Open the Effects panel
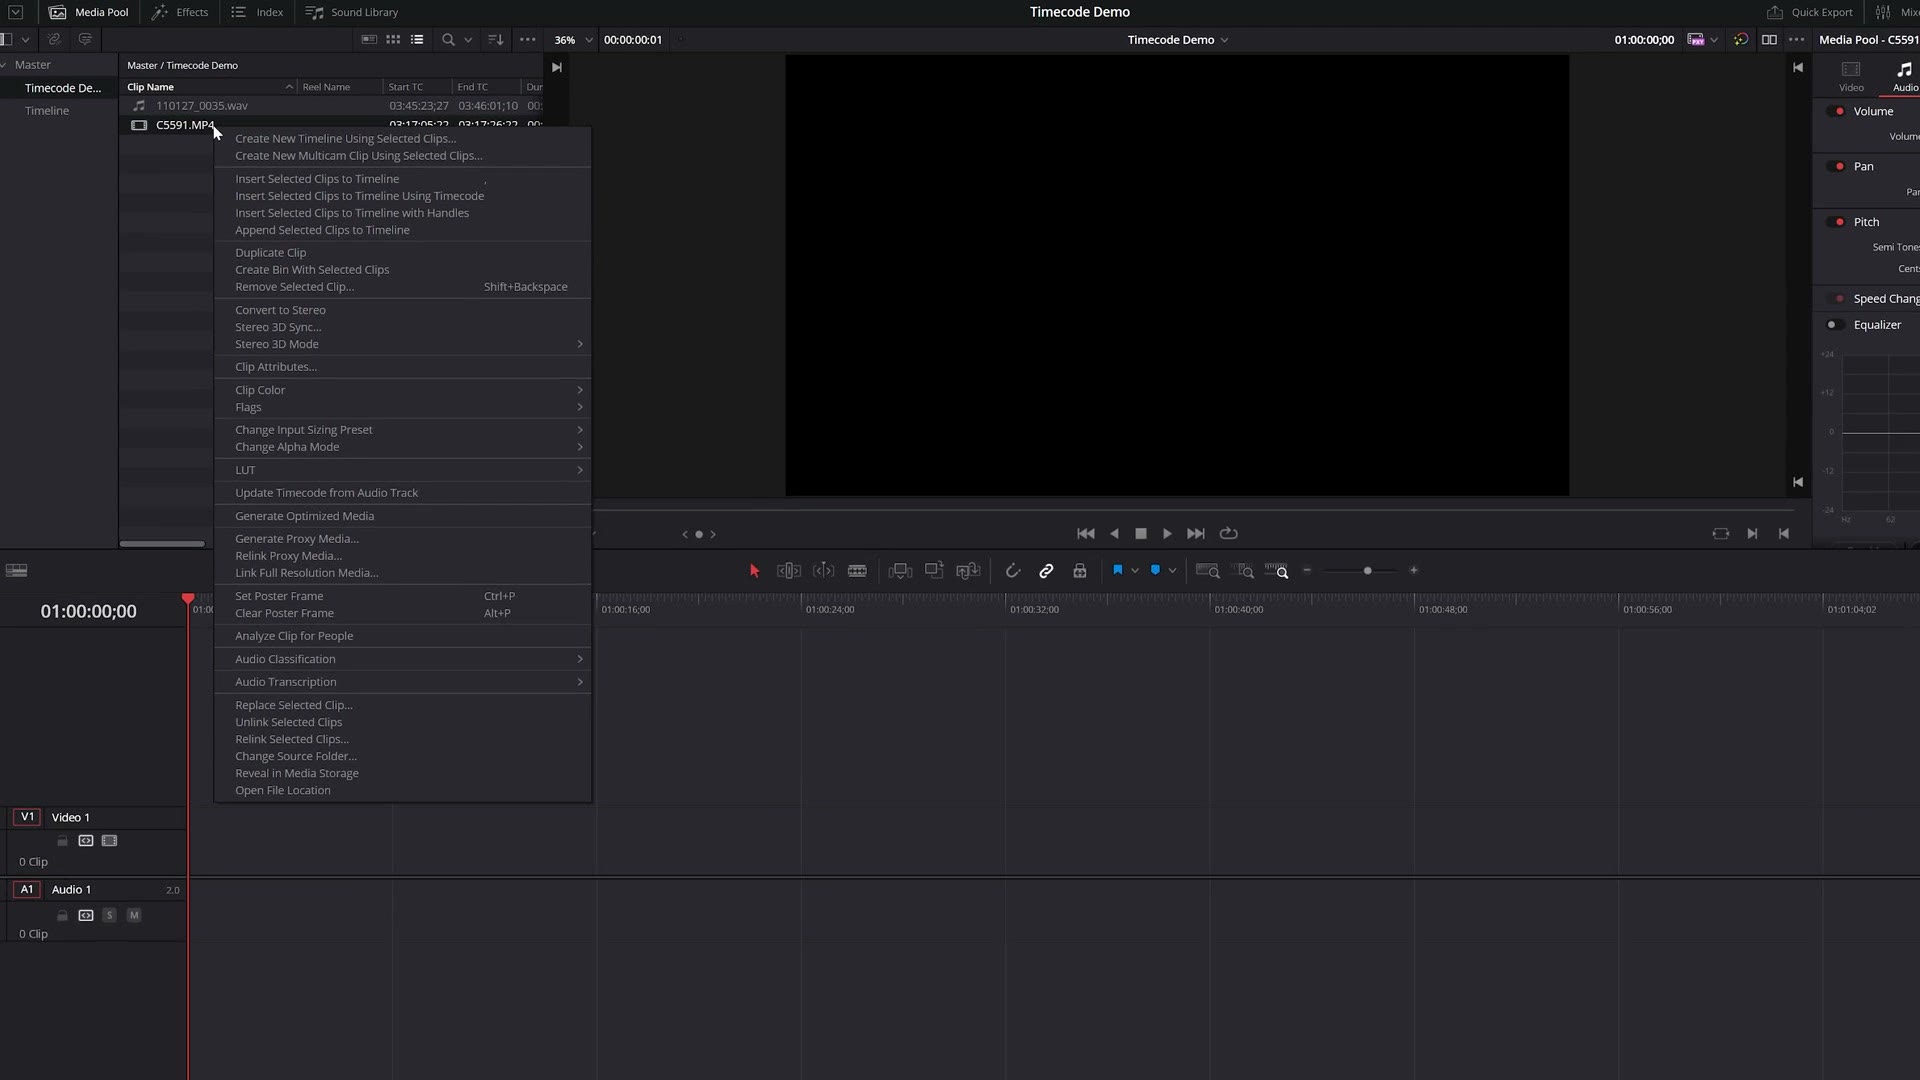Screen dimensions: 1920x1080 [180, 12]
